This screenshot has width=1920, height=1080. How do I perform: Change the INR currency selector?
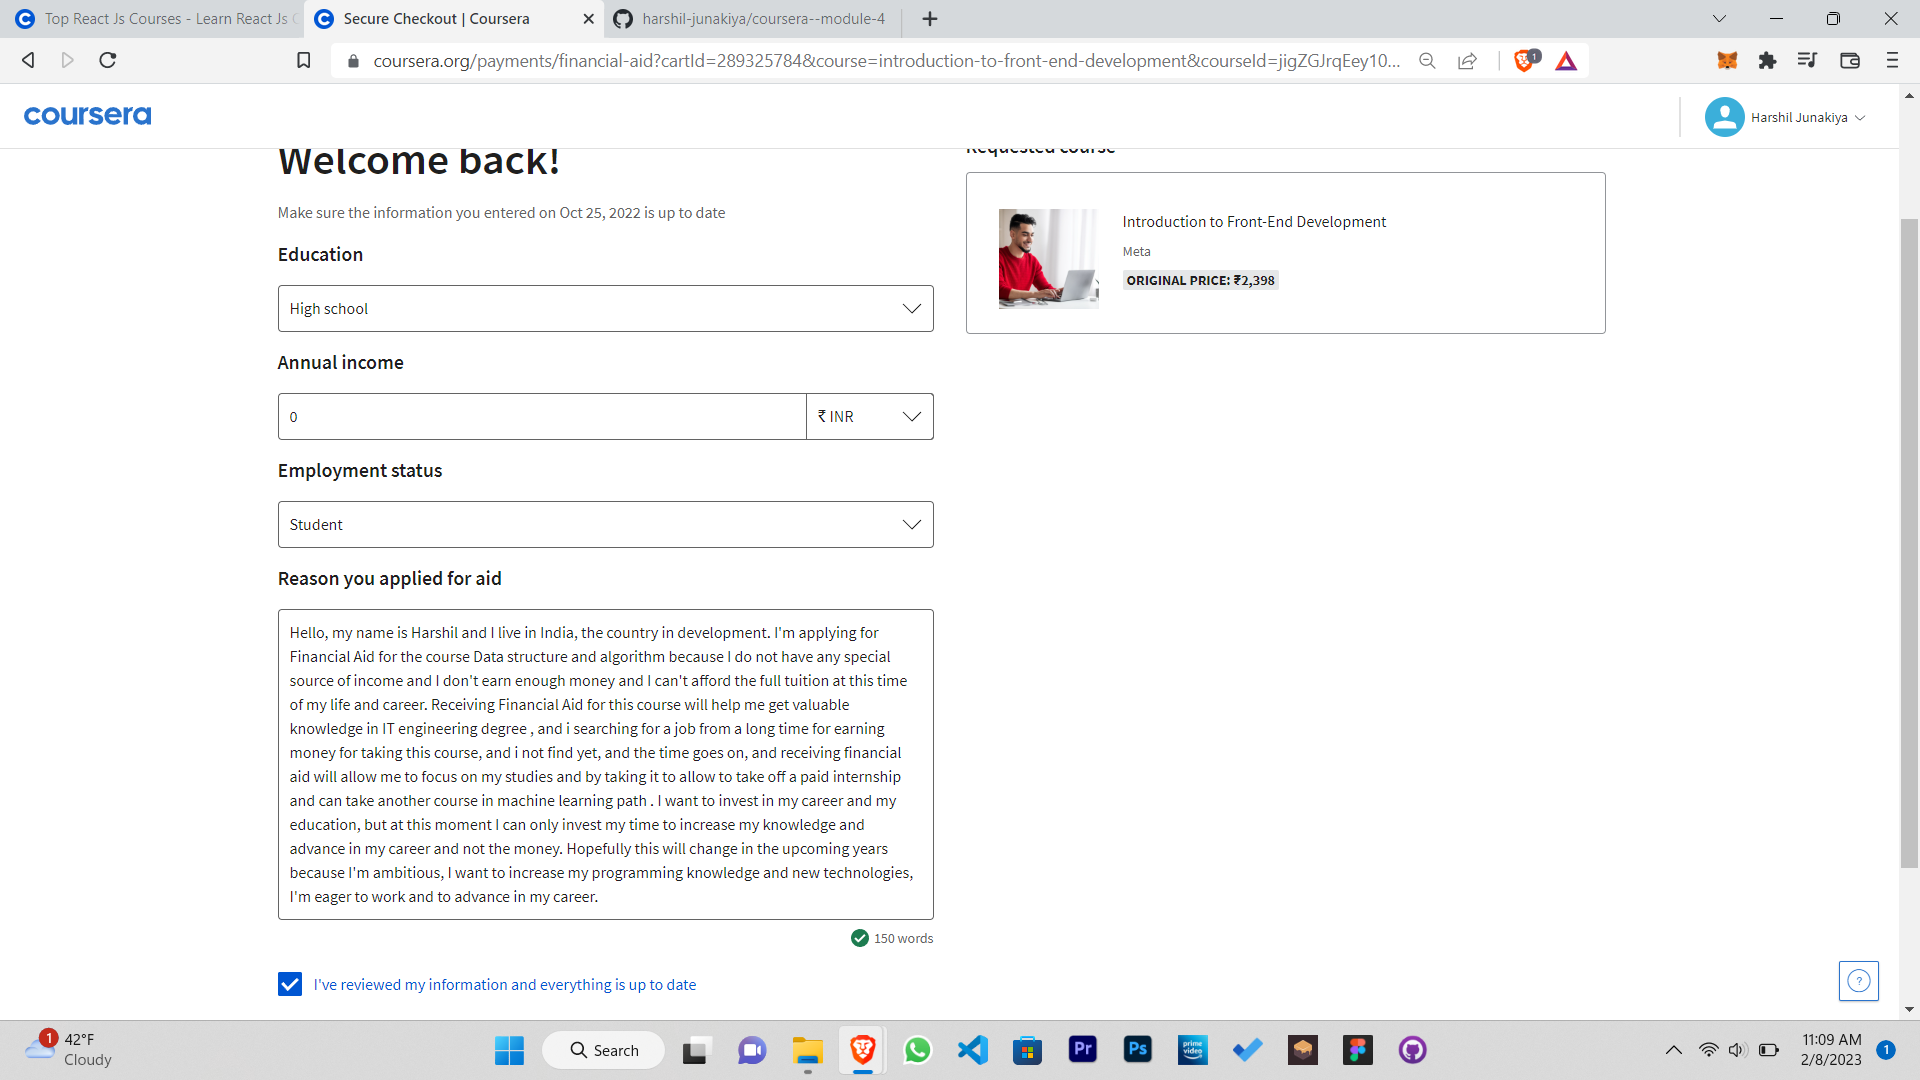coord(869,416)
